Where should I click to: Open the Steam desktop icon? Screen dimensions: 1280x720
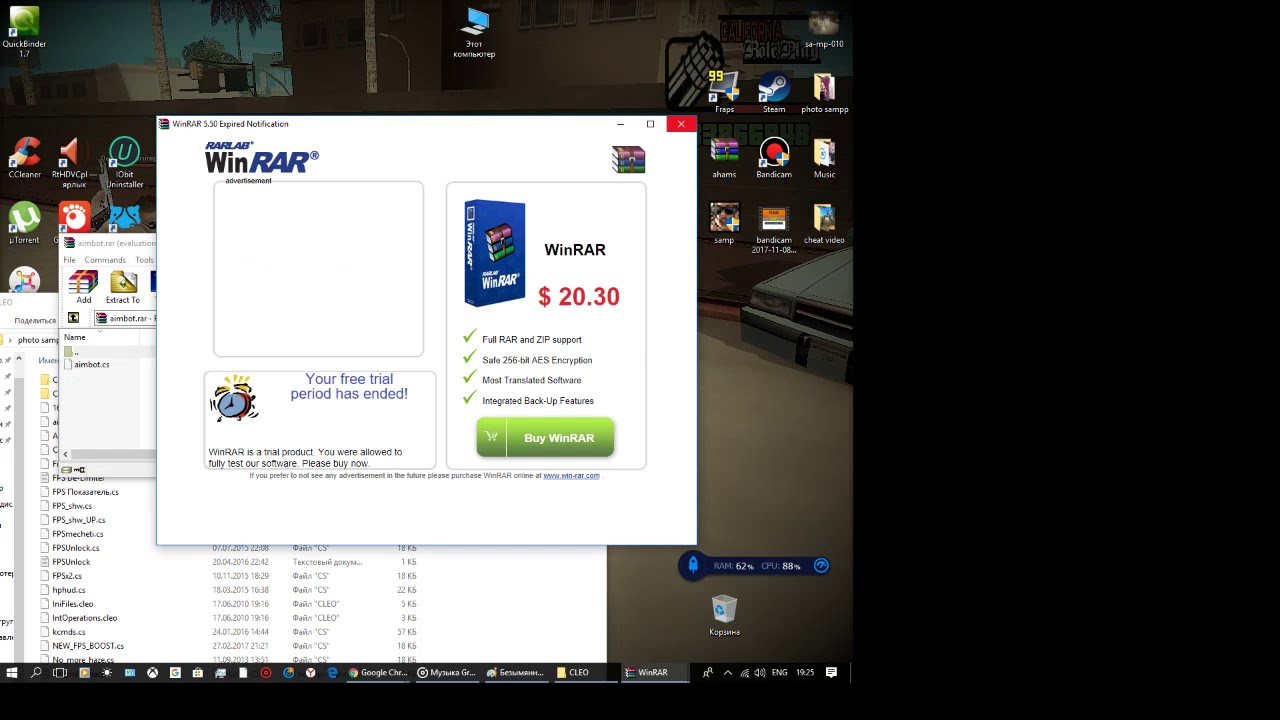tap(774, 93)
